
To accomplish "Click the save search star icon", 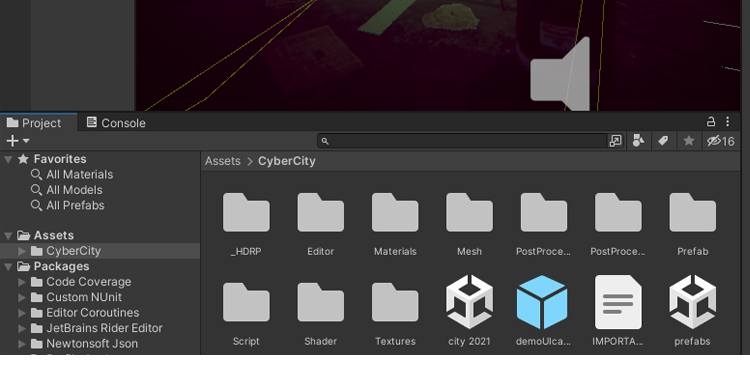I will [689, 141].
